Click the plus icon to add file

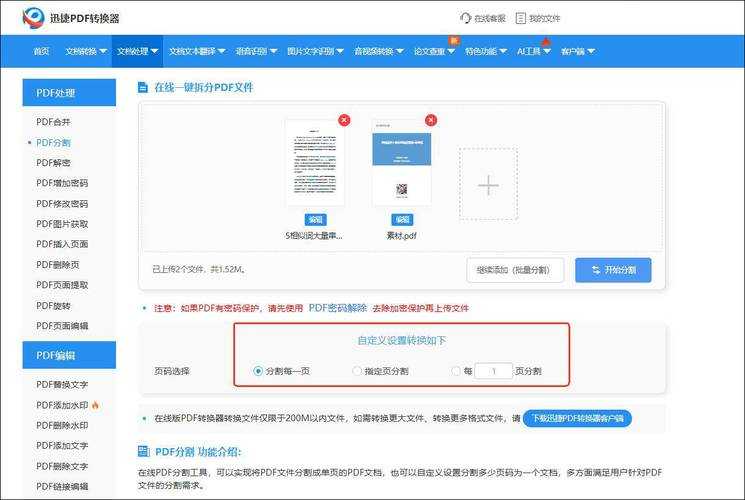[488, 185]
